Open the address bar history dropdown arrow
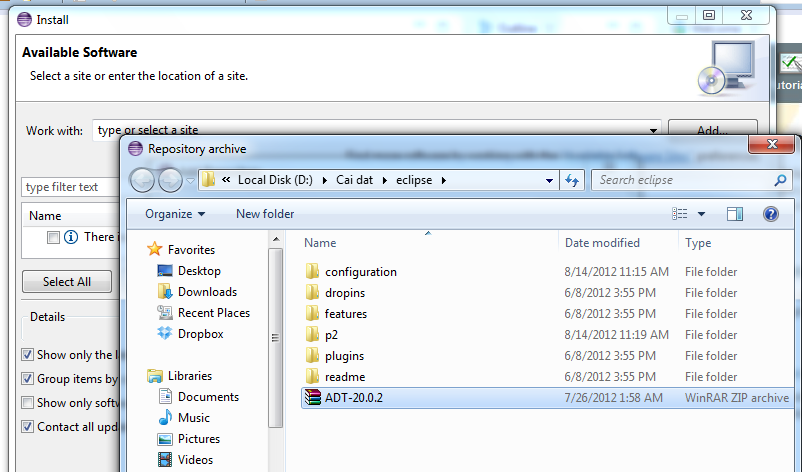 (x=549, y=181)
